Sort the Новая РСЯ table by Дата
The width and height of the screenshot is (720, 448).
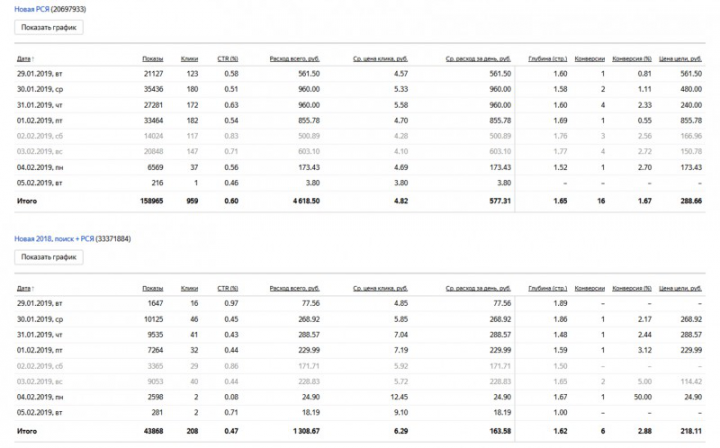point(25,59)
